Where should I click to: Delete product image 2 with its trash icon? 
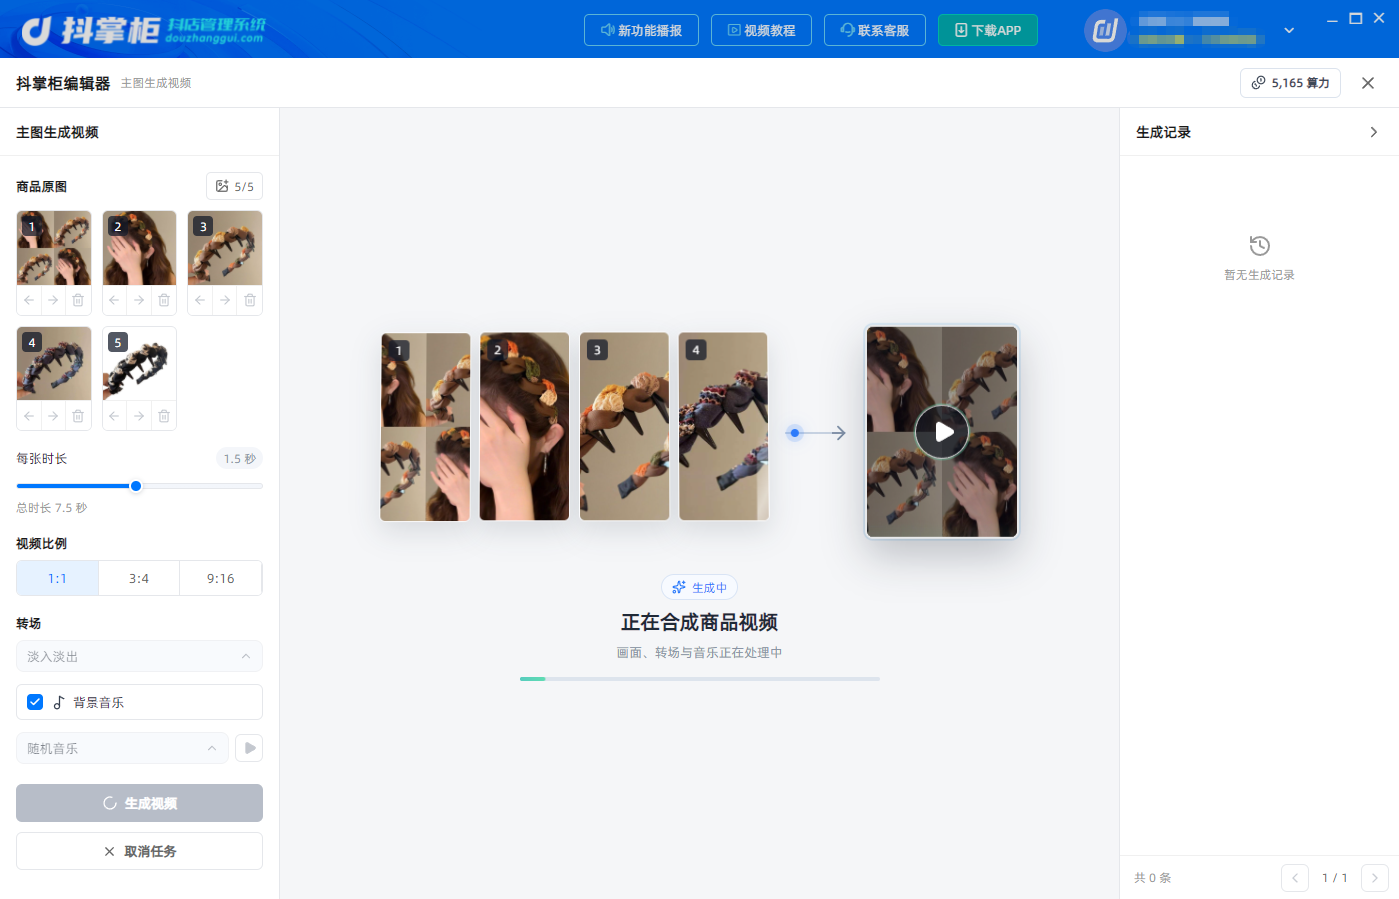coord(164,300)
